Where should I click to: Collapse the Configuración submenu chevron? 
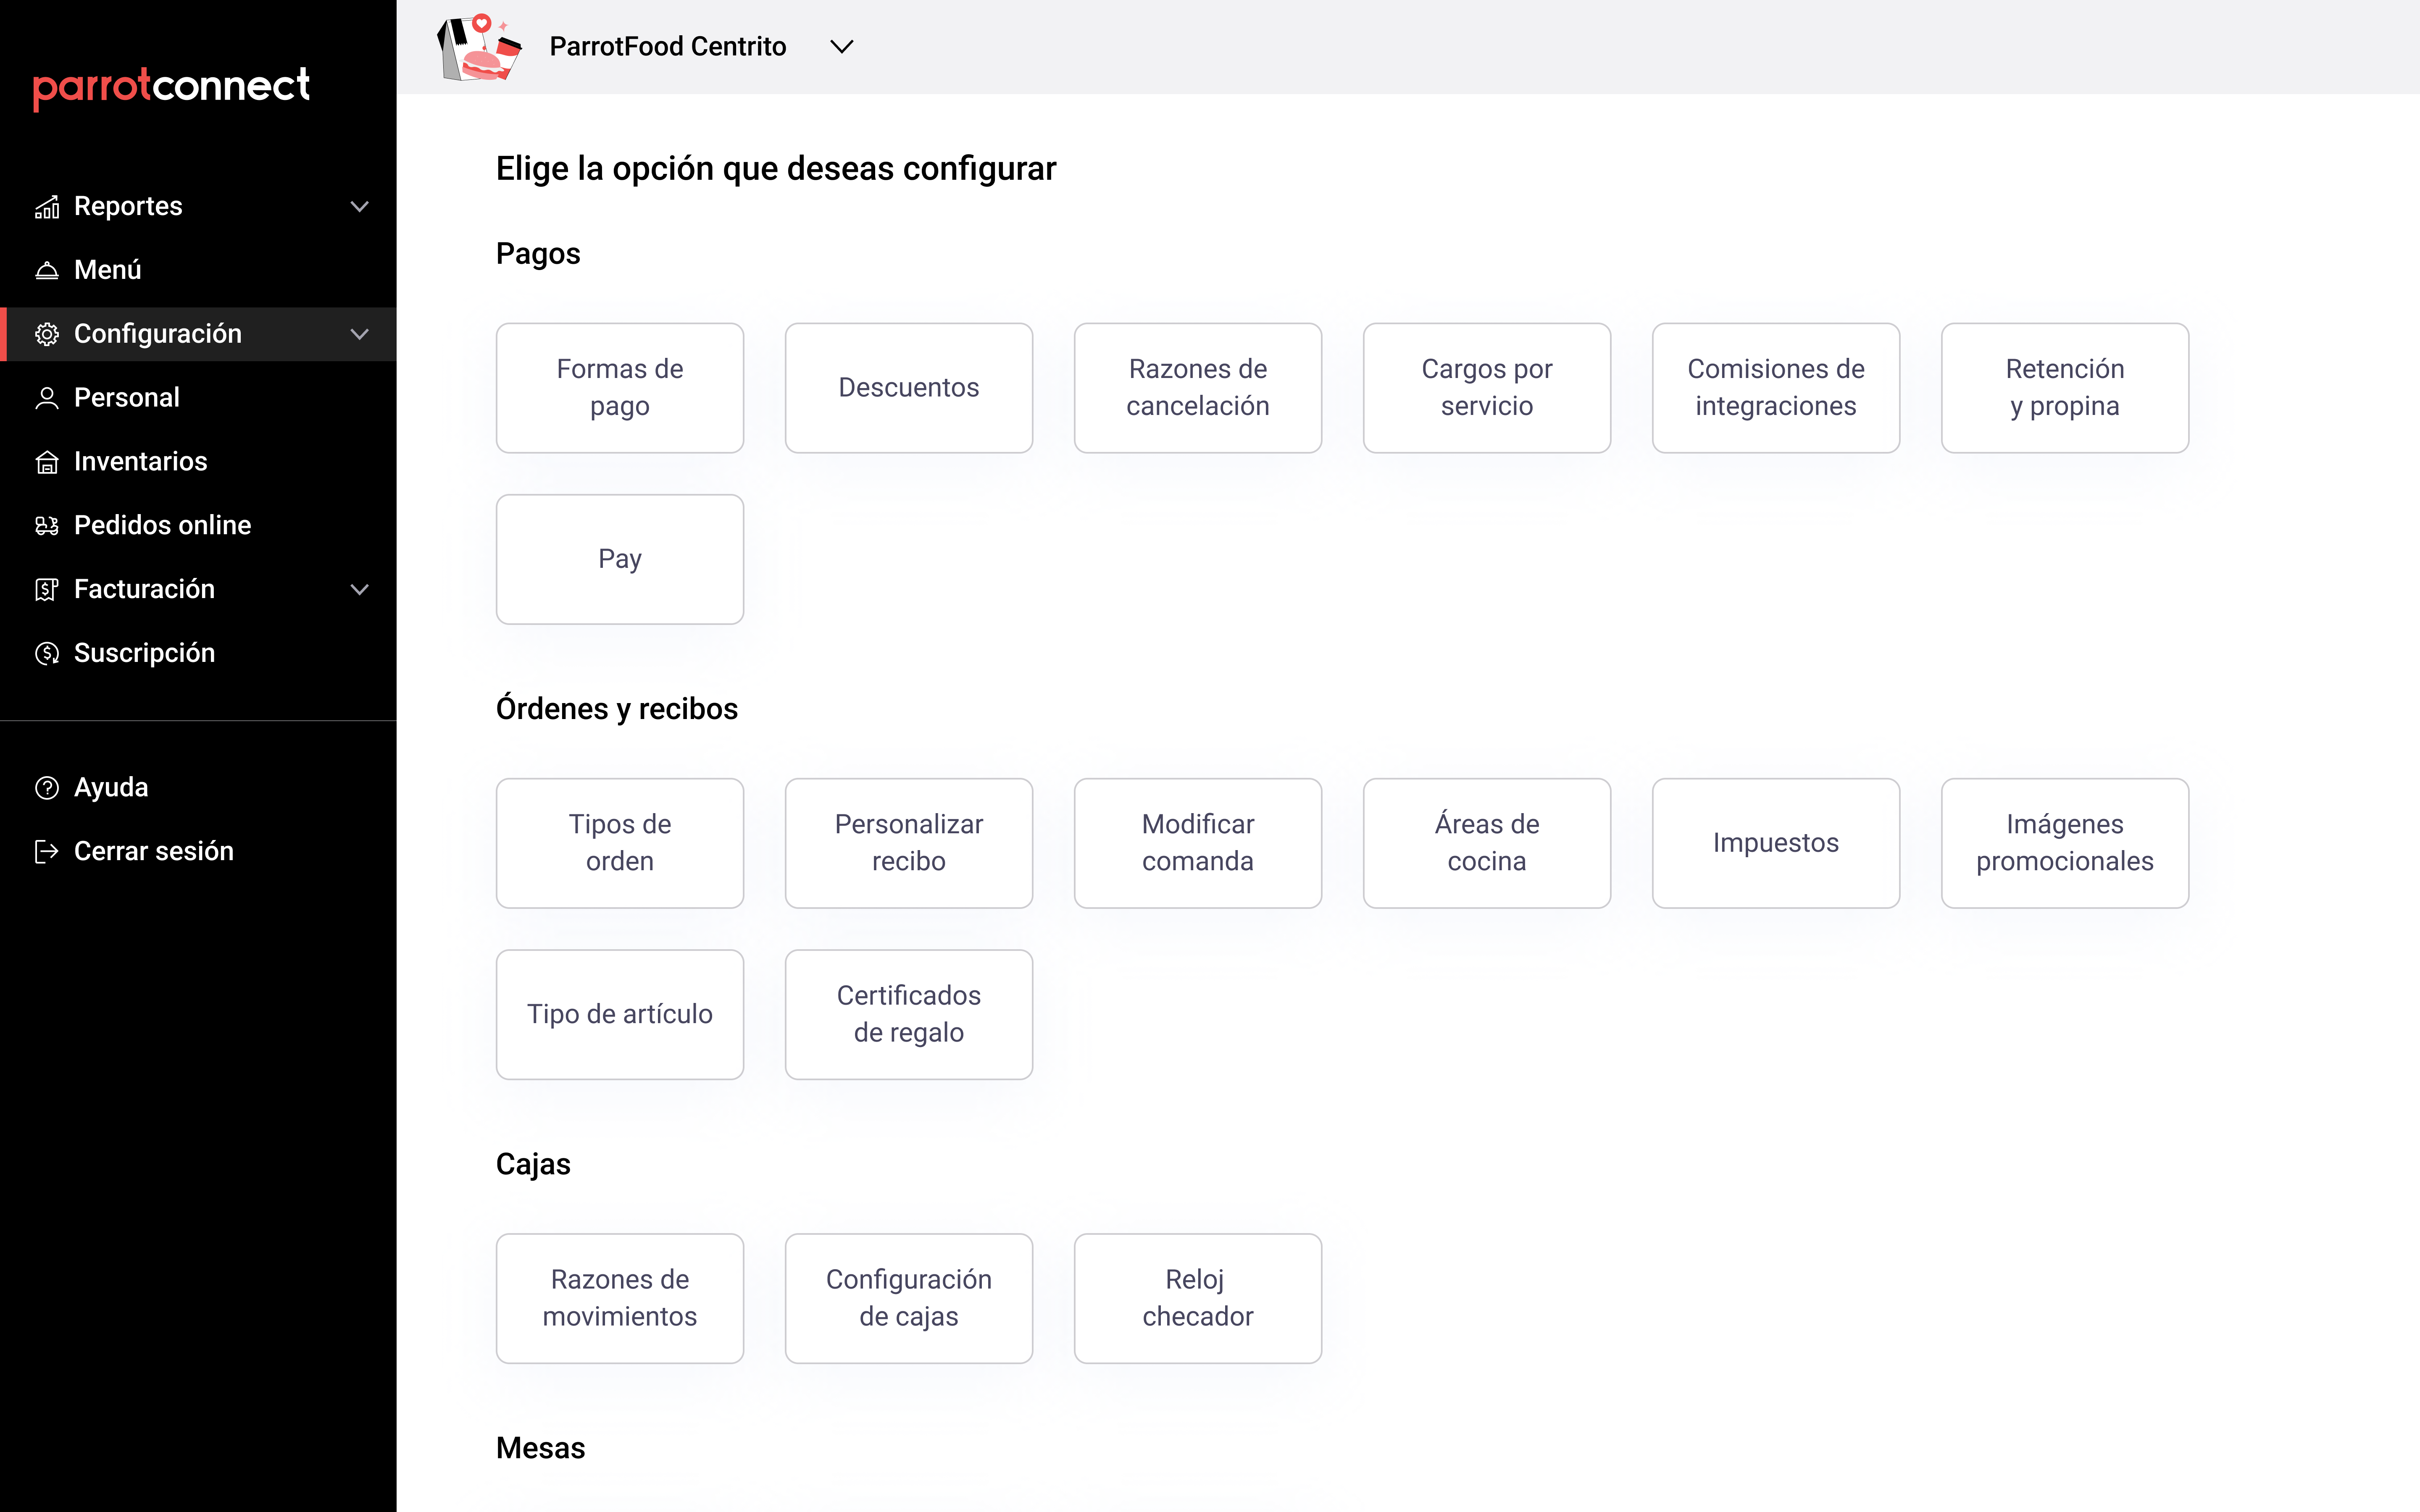click(x=360, y=334)
